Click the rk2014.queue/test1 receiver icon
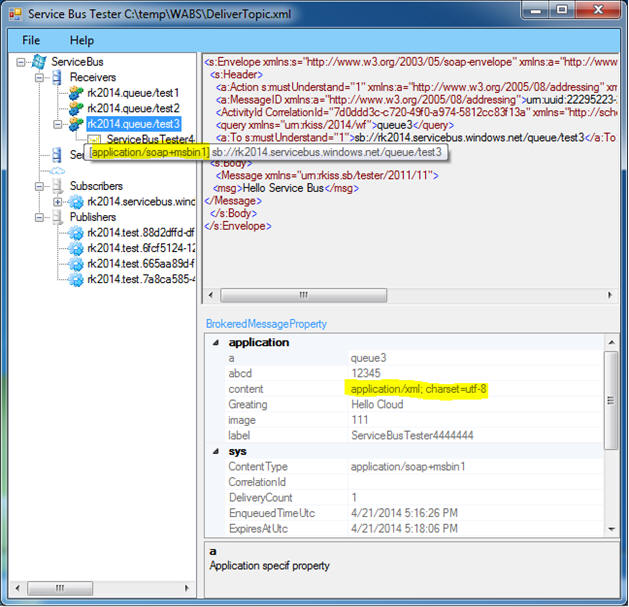Image resolution: width=629 pixels, height=607 pixels. click(75, 93)
